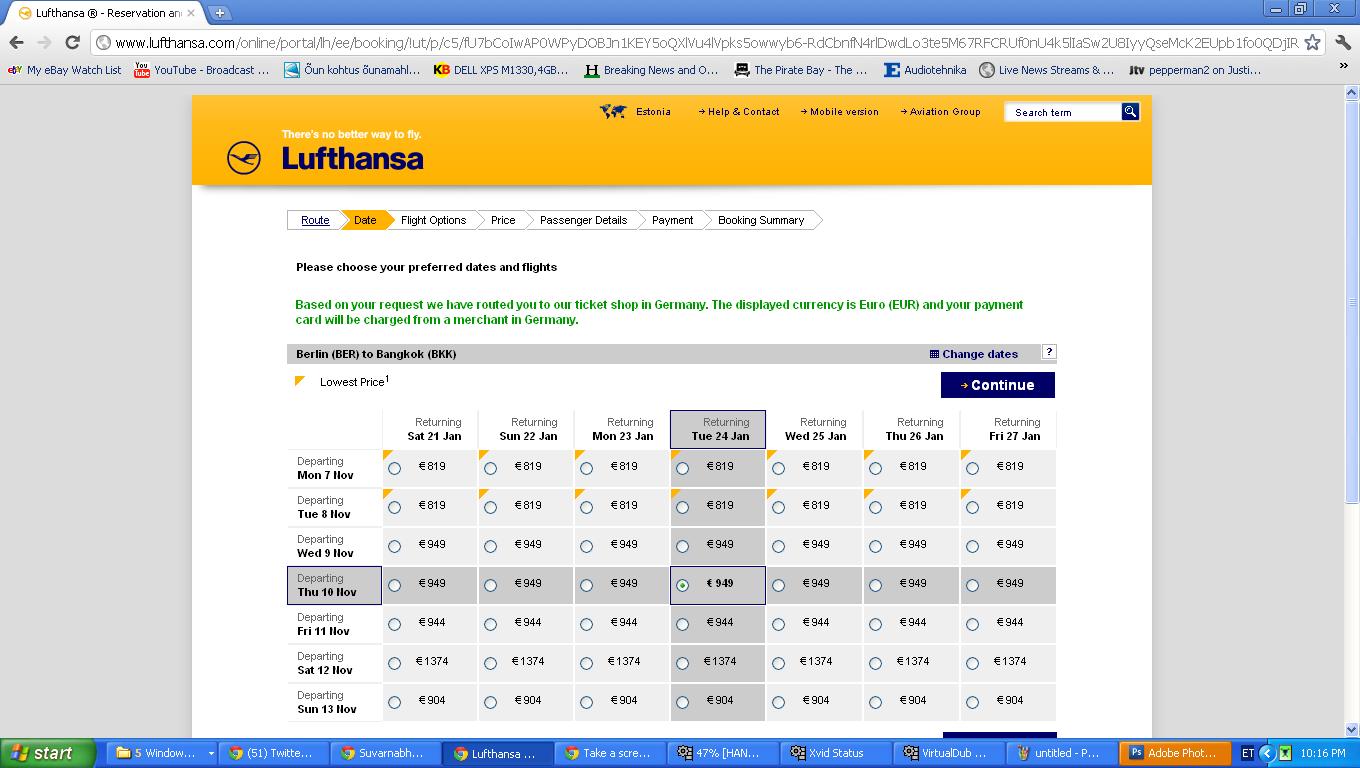Screen dimensions: 1360x768
Task: Switch to Suvarnabhumi taskbar Chrome window
Action: [387, 753]
